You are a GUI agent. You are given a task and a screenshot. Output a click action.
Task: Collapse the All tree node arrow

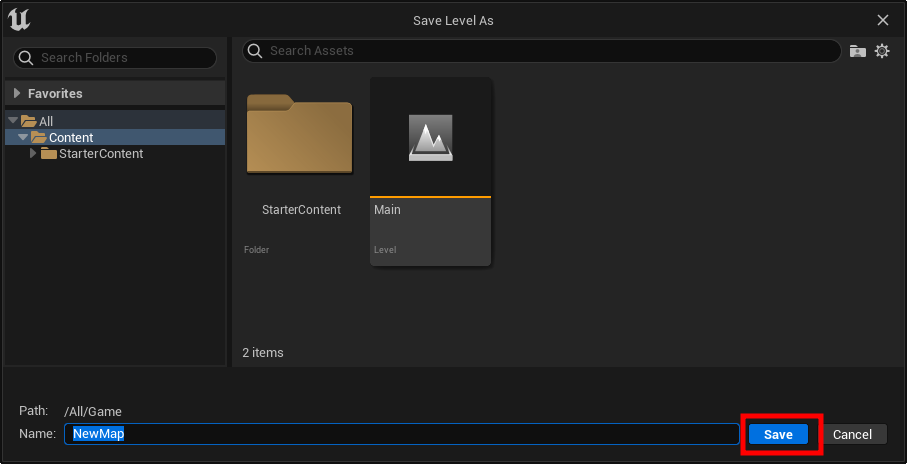[12, 121]
